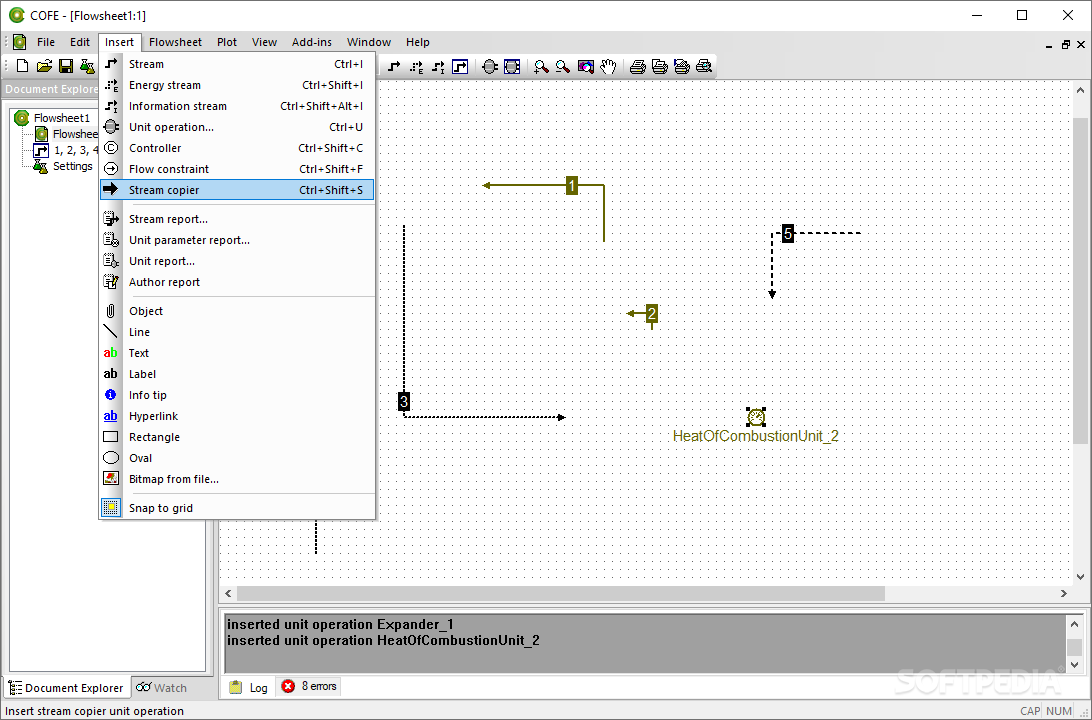Screen dimensions: 1092x720
Task: Click the New document toolbar icon
Action: [x=22, y=66]
